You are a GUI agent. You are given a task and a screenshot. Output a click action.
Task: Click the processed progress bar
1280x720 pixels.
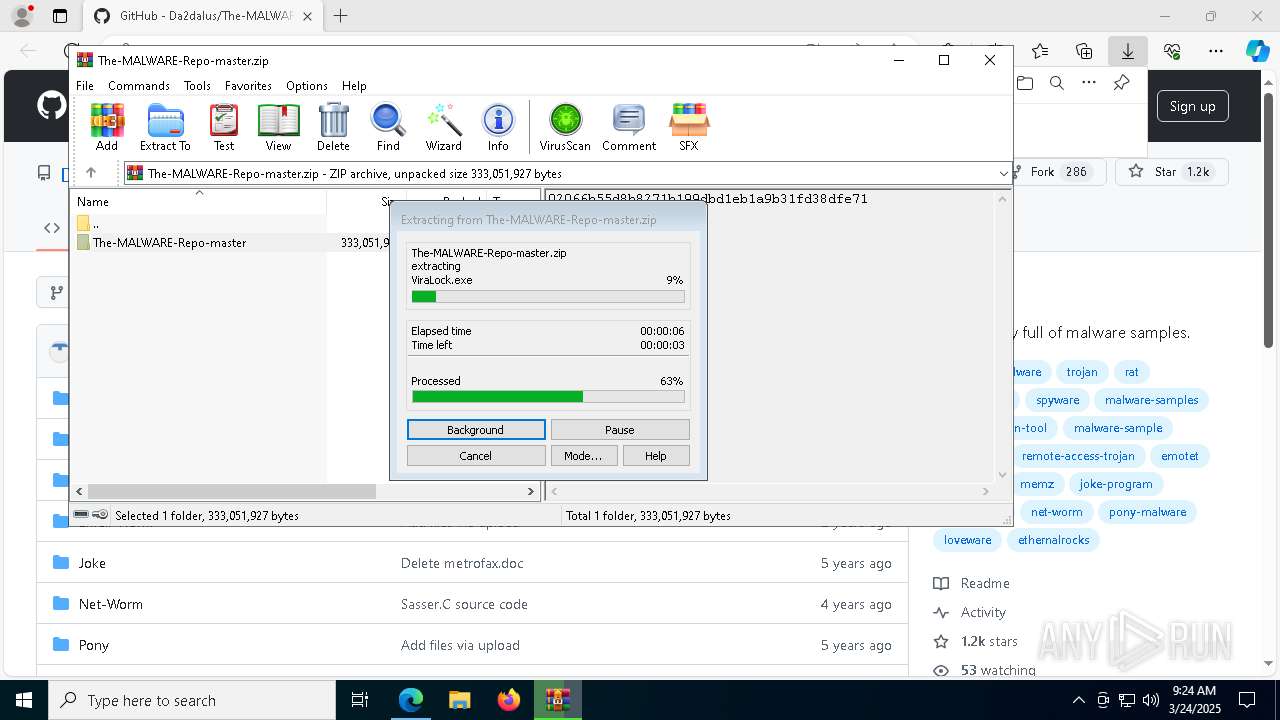(x=548, y=396)
